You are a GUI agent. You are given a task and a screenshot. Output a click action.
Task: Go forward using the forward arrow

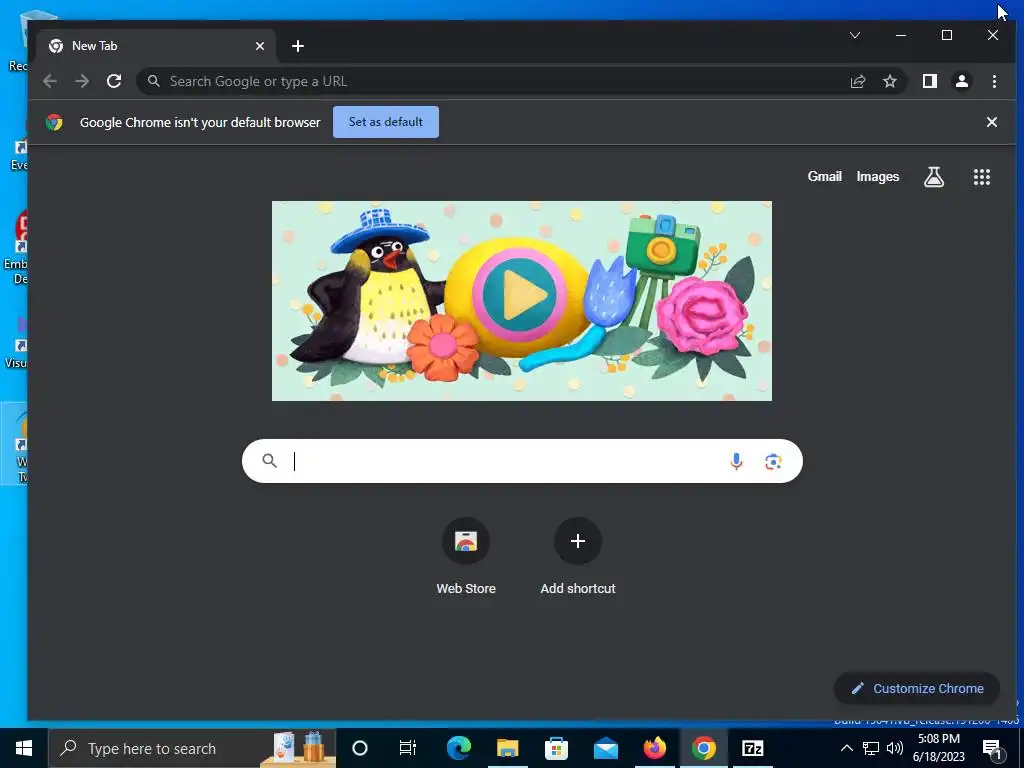[x=82, y=81]
